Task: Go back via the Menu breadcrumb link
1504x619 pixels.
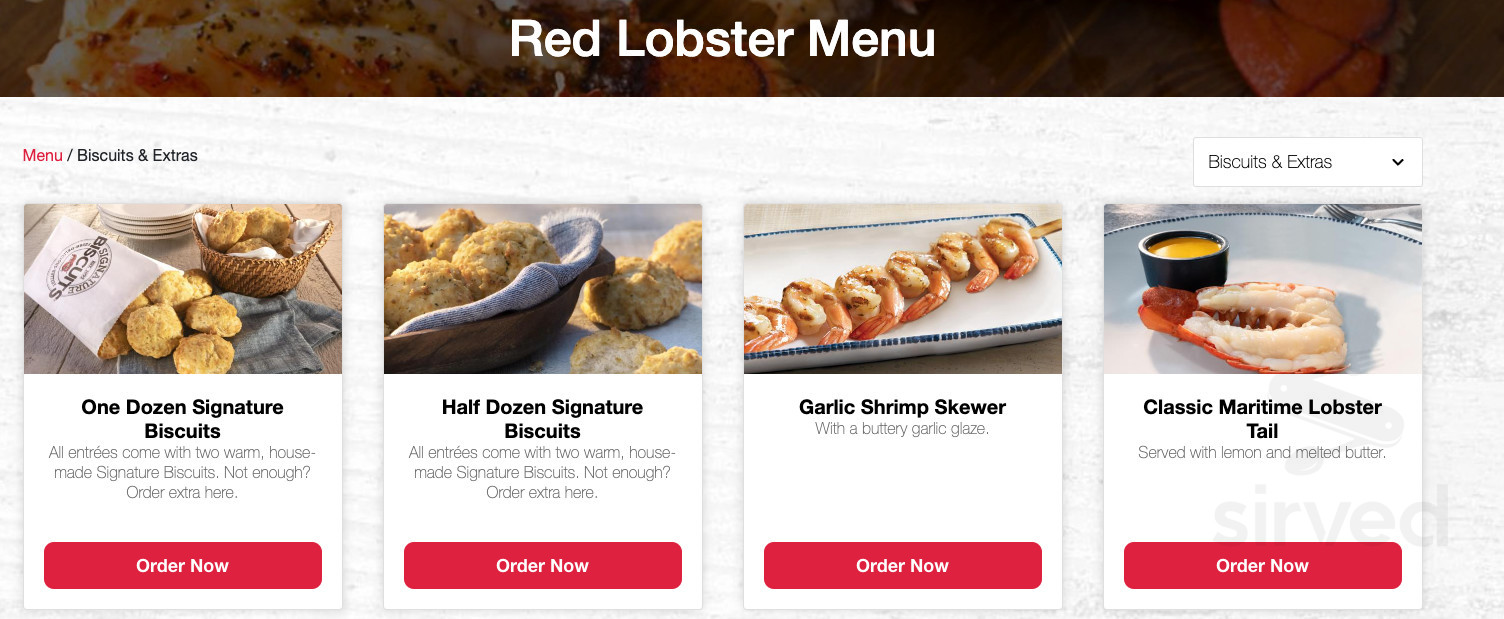Action: pos(43,155)
